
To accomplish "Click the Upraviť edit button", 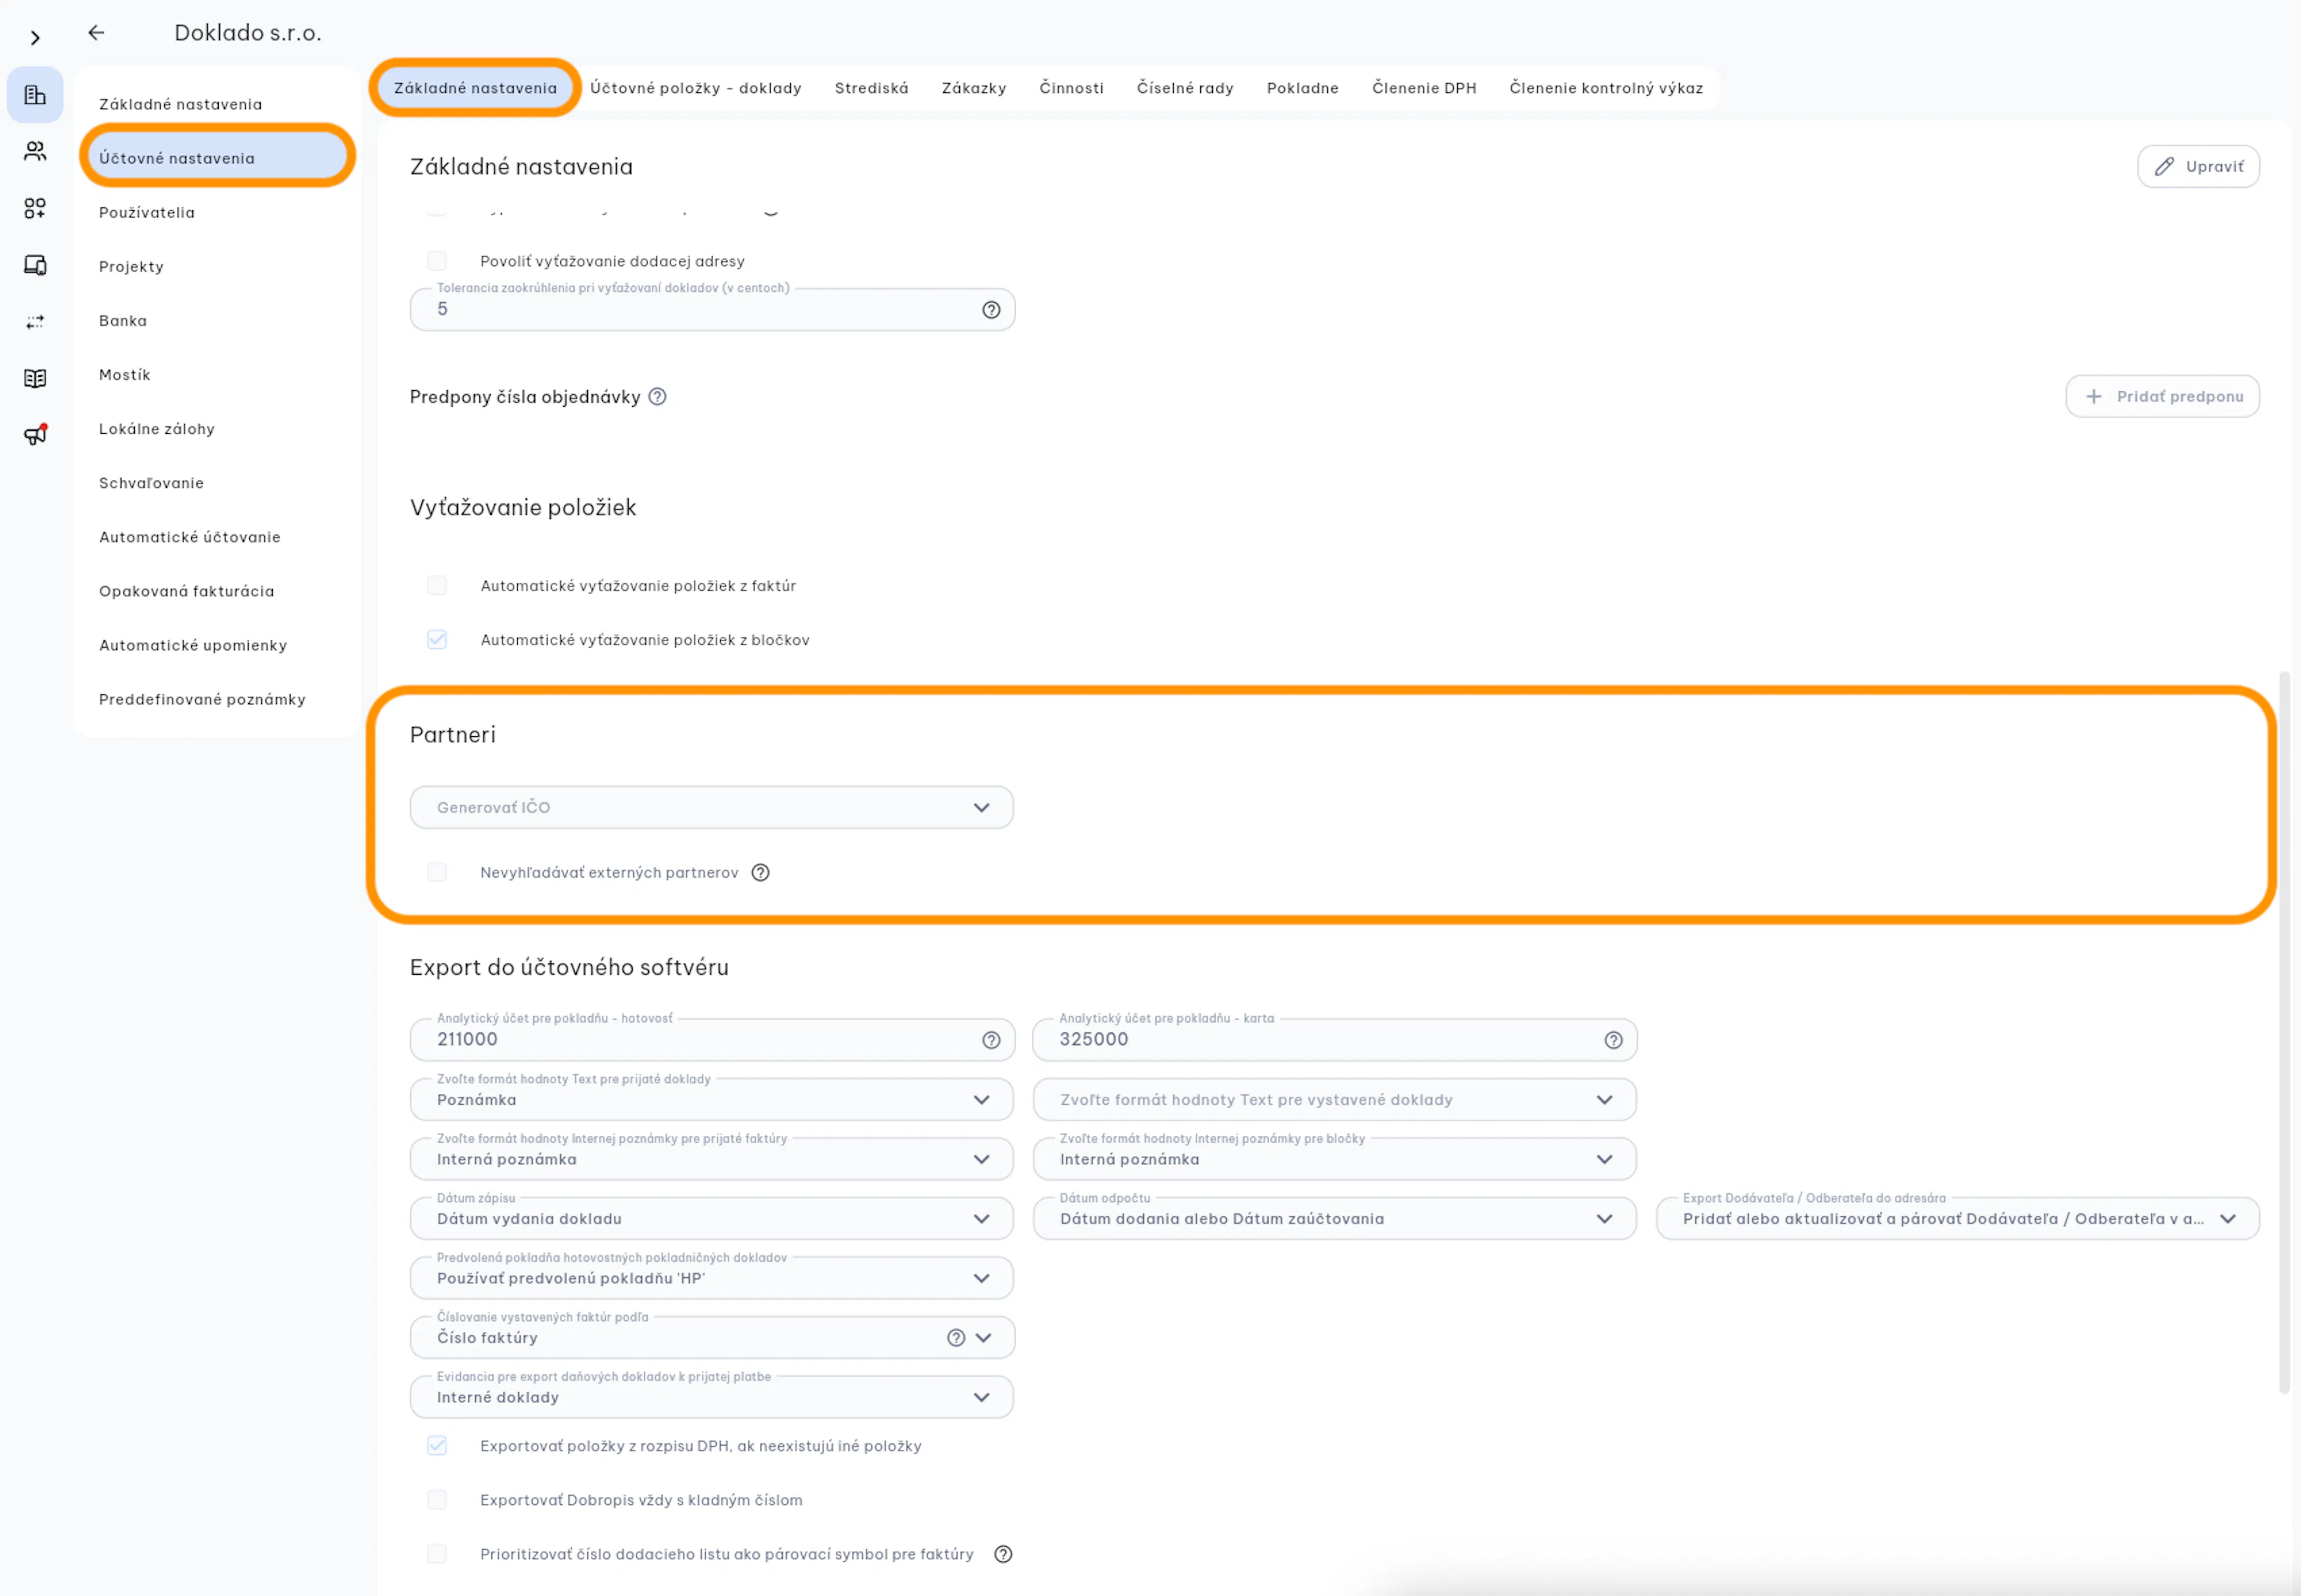I will click(x=2198, y=166).
